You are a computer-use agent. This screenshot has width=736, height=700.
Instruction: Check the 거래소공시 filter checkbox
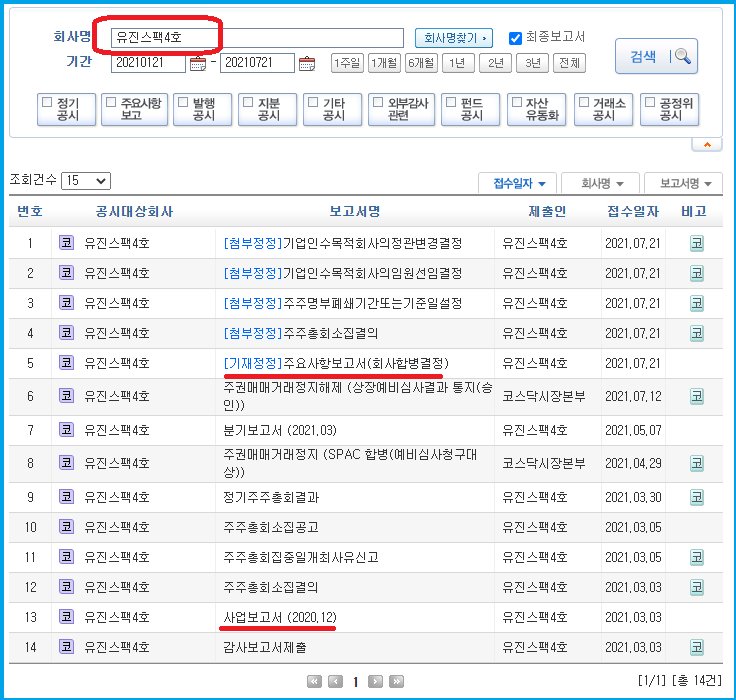(584, 102)
